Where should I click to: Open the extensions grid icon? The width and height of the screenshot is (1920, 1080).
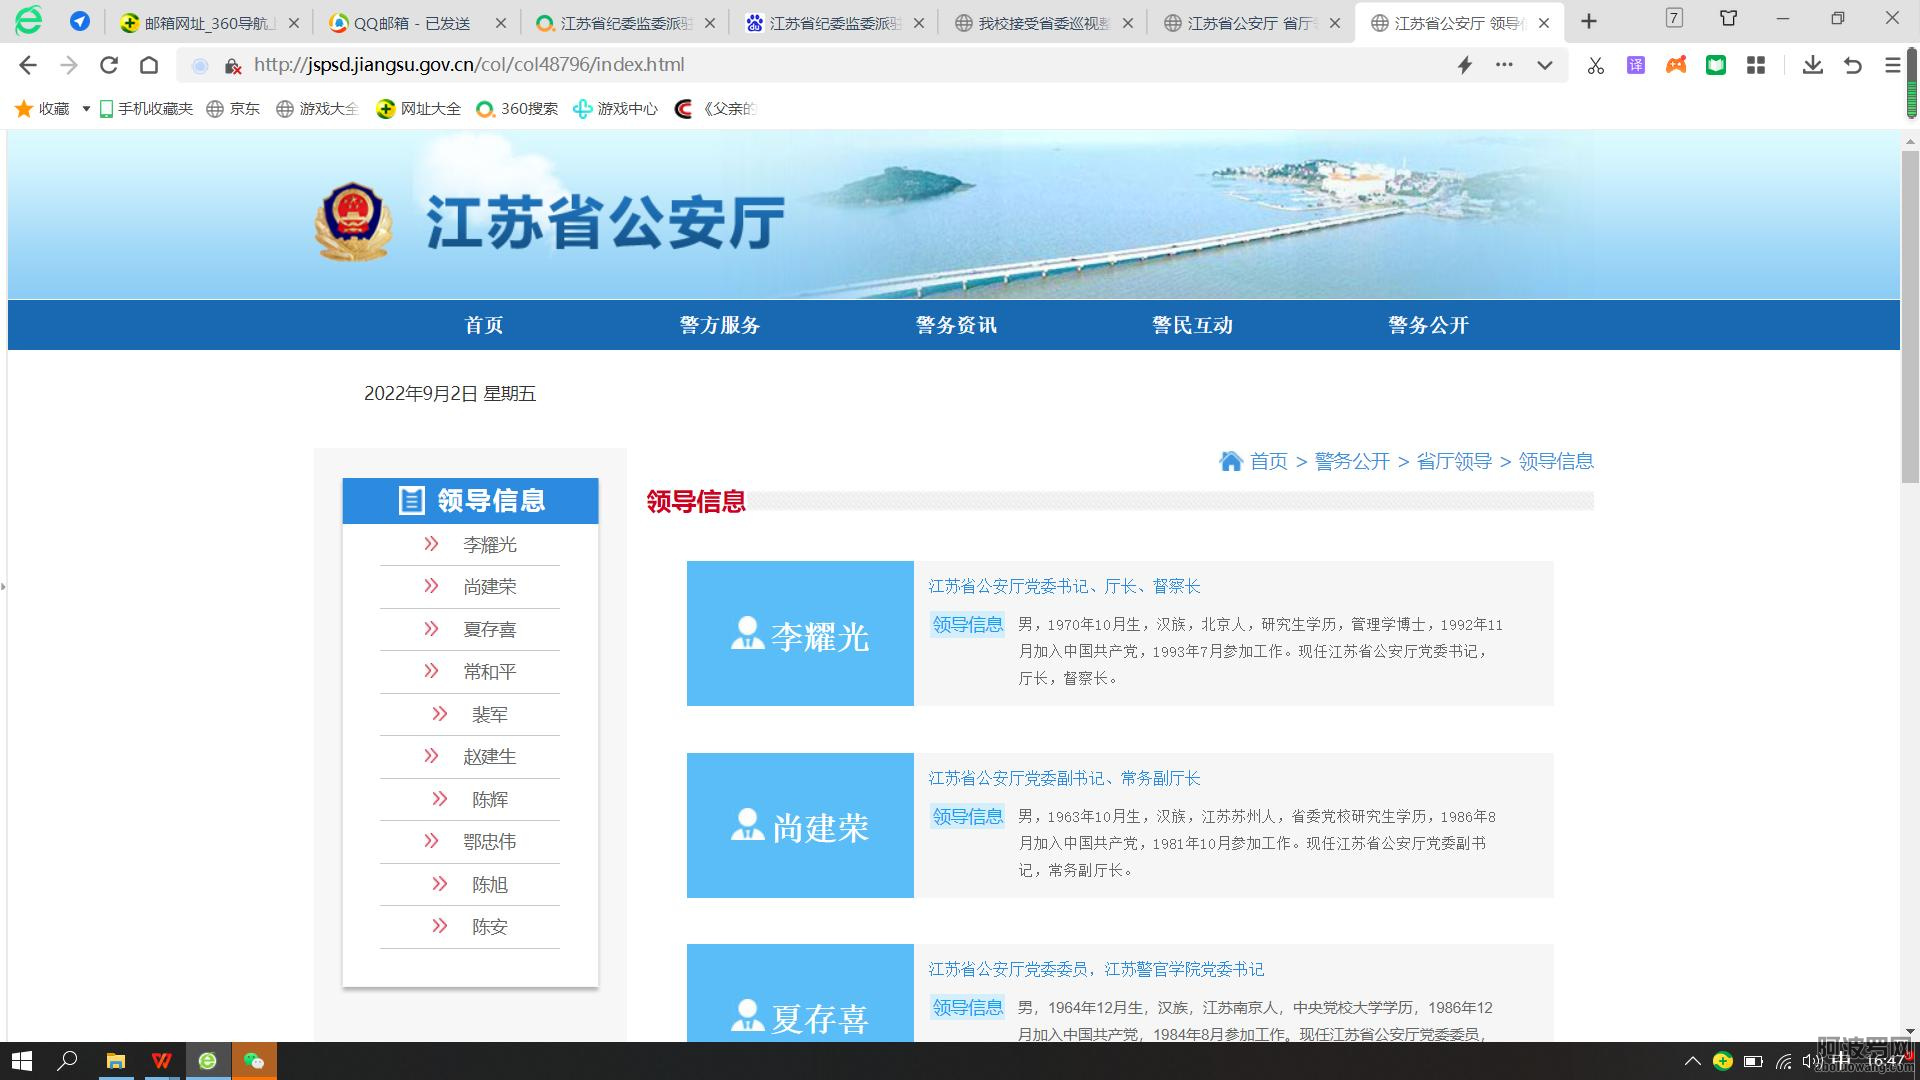tap(1755, 65)
